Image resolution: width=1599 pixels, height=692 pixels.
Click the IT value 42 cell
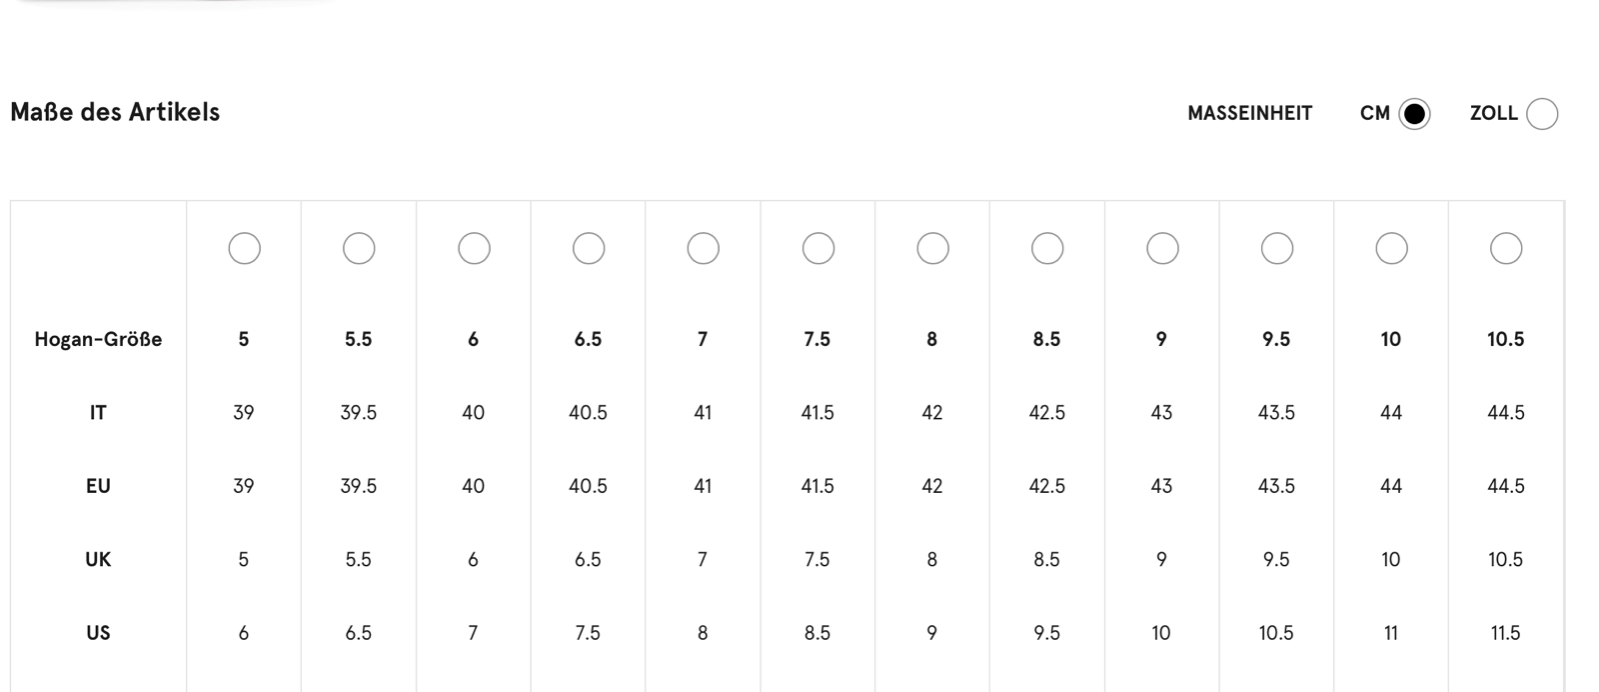(x=932, y=412)
